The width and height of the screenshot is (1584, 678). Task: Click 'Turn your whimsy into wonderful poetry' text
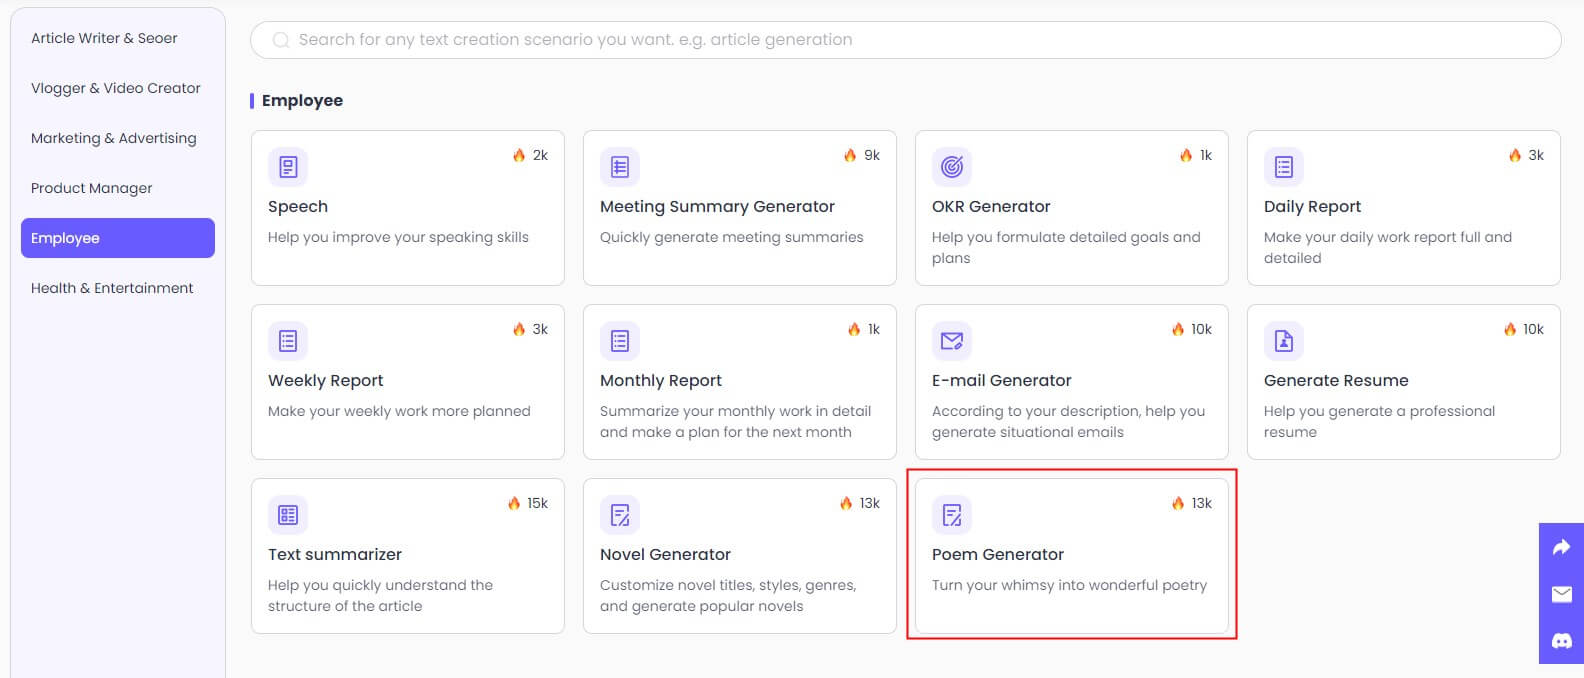(x=1069, y=585)
